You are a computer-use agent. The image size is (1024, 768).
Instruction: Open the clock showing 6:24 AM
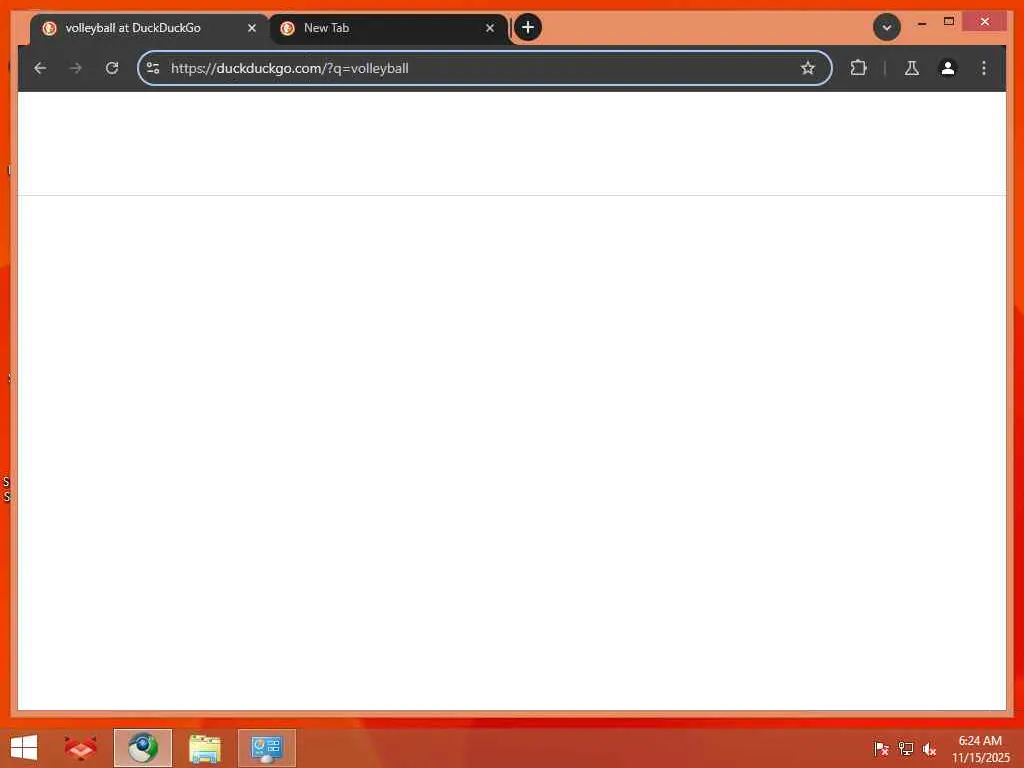[x=980, y=748]
